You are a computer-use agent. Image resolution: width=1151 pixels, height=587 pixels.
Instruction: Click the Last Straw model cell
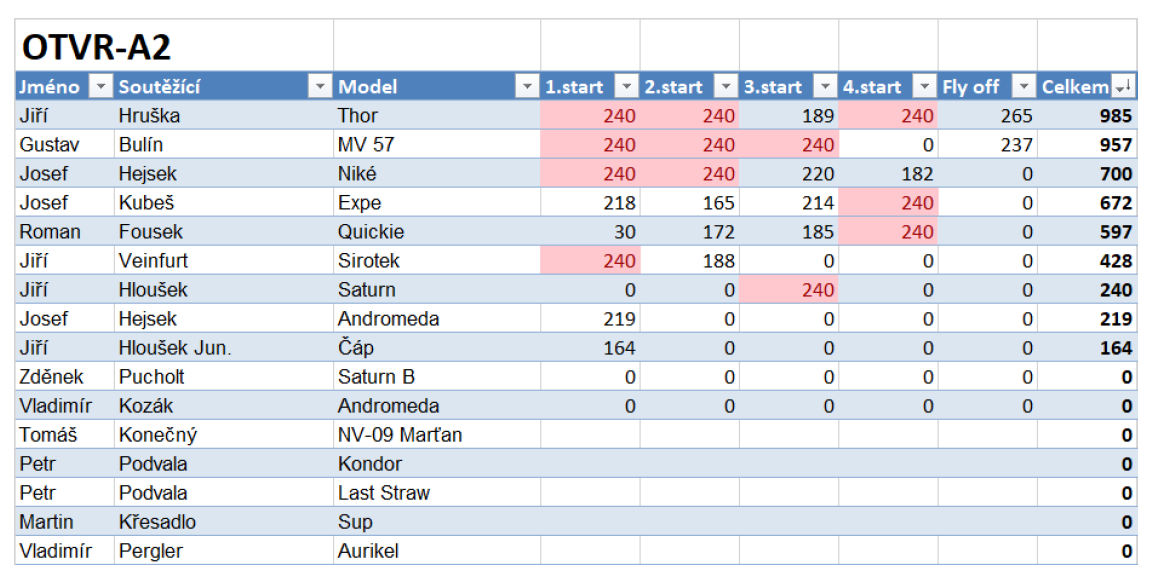pos(437,492)
